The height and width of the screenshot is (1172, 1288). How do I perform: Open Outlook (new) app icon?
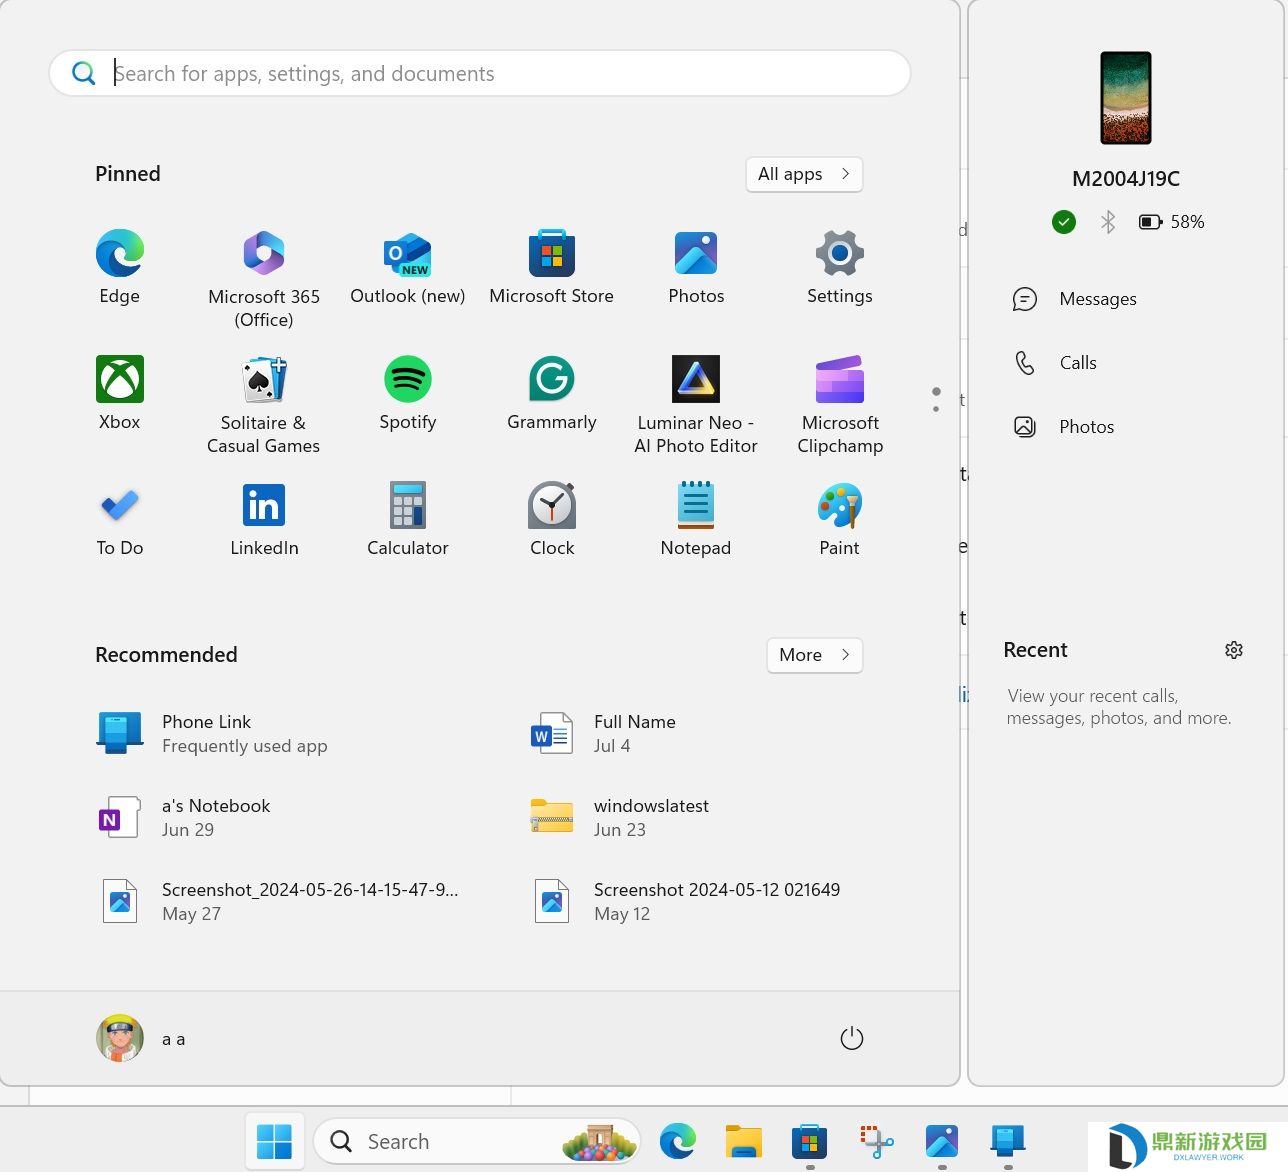(408, 267)
